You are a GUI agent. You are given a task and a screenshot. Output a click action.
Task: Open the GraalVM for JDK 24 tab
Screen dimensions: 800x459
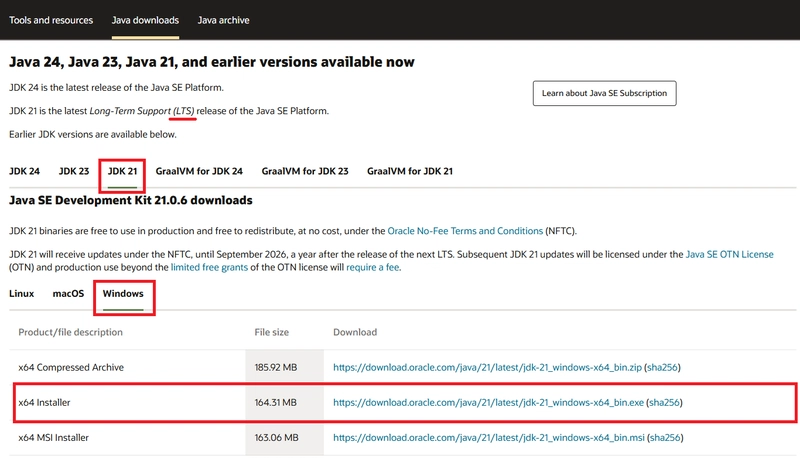click(x=199, y=171)
